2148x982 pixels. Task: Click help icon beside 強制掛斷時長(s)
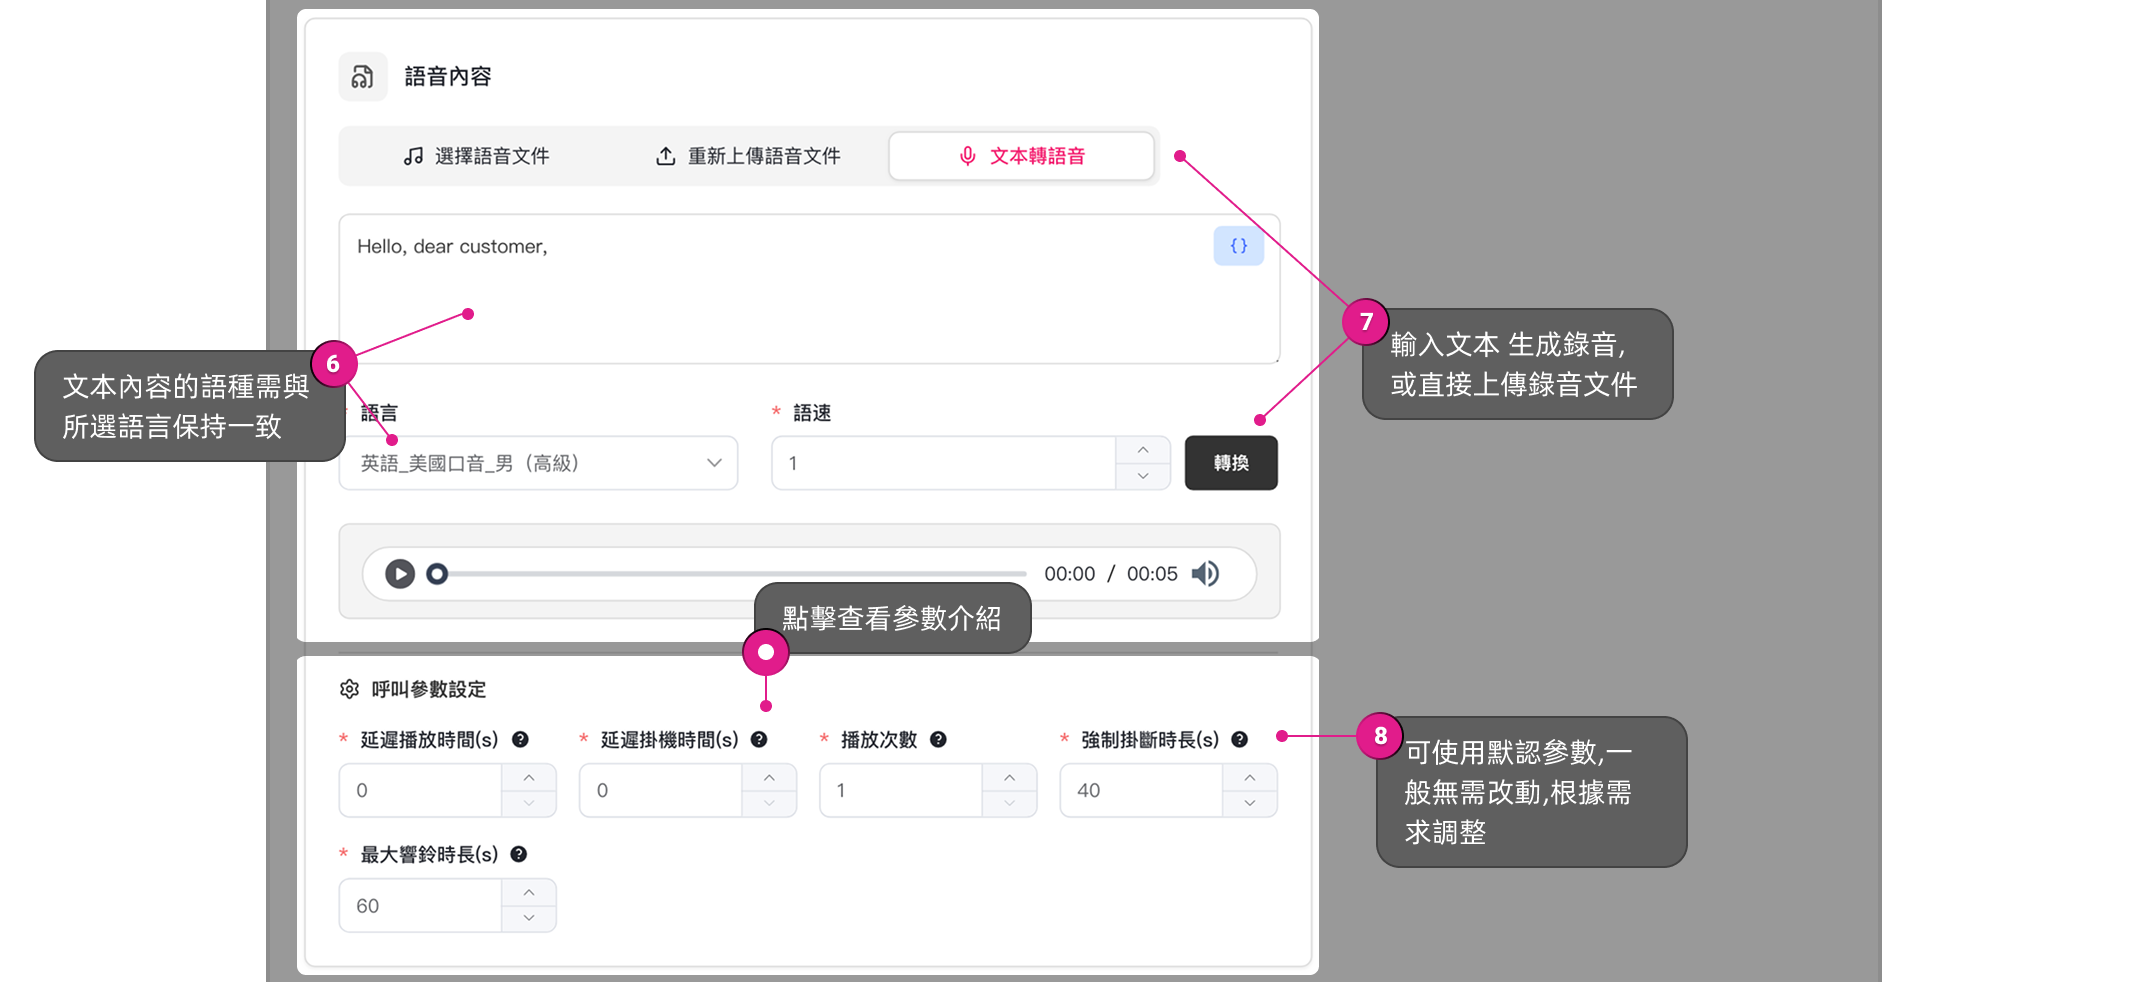(x=1239, y=740)
